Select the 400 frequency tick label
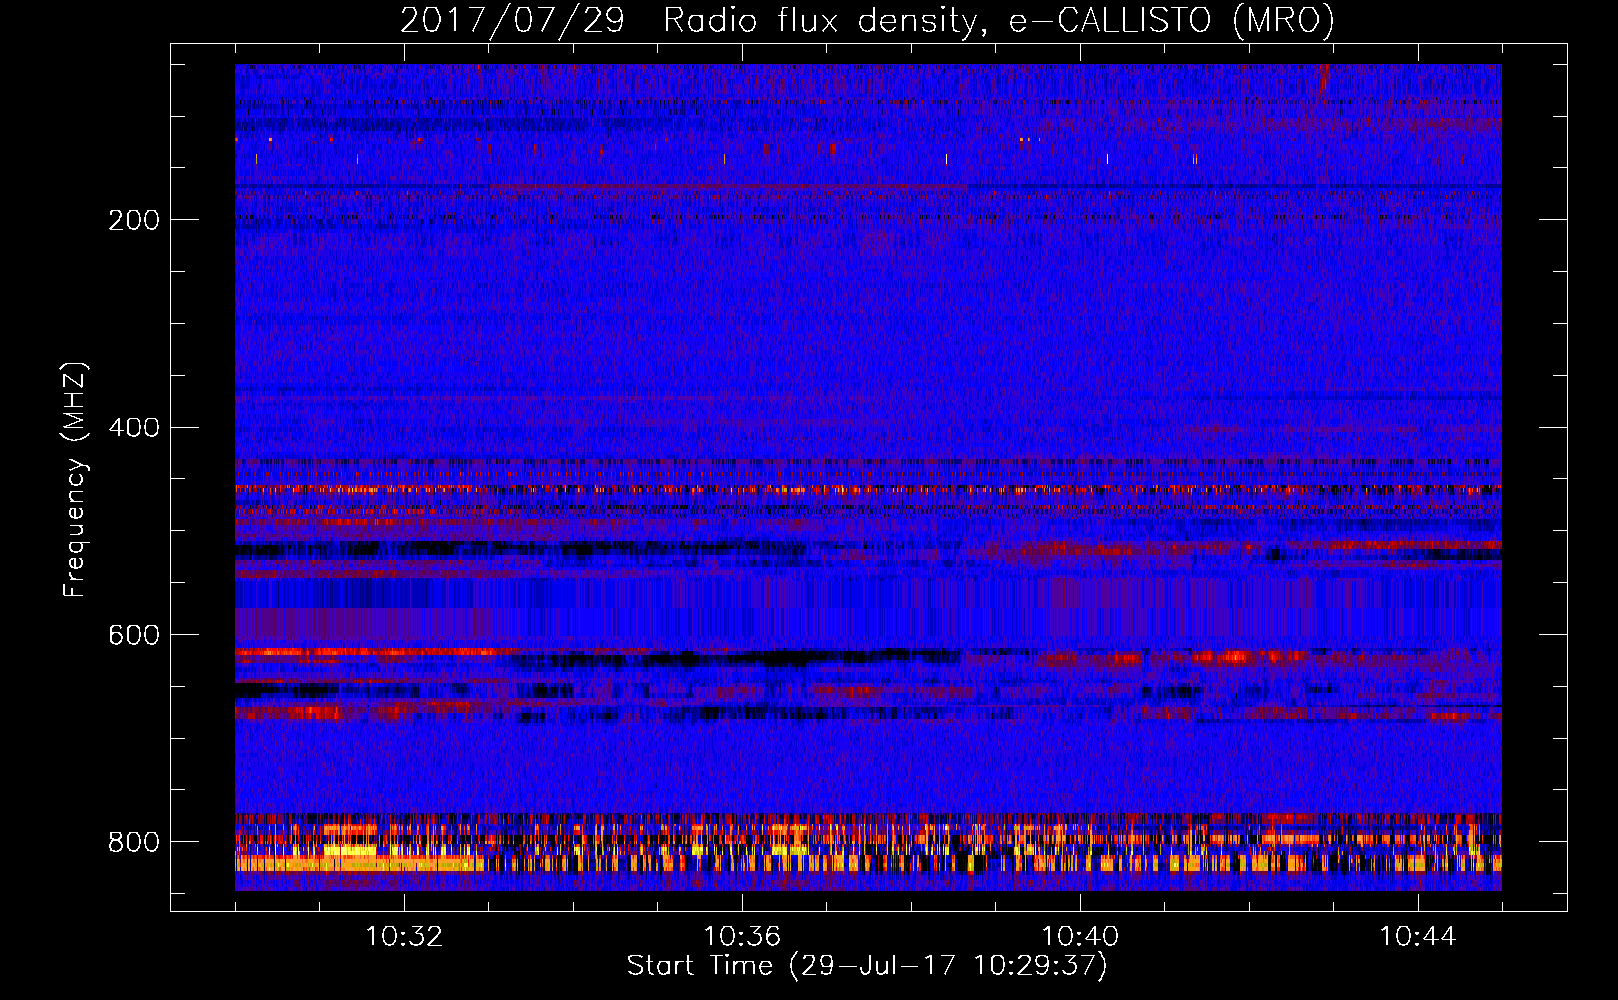This screenshot has width=1618, height=1000. coord(134,428)
